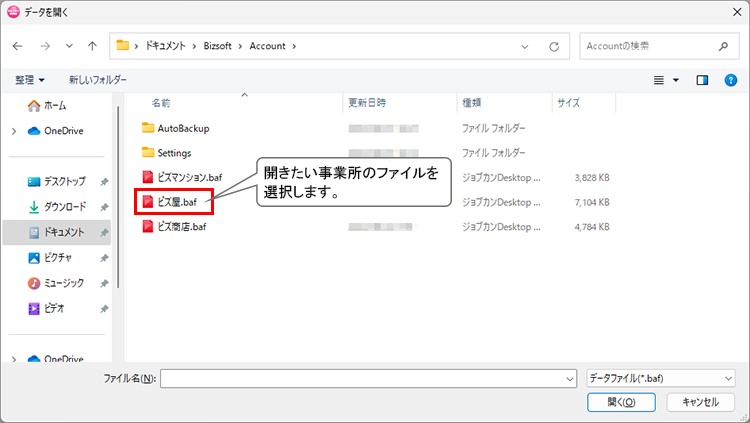Click the blue help question mark icon
This screenshot has height=423, width=750.
730,79
